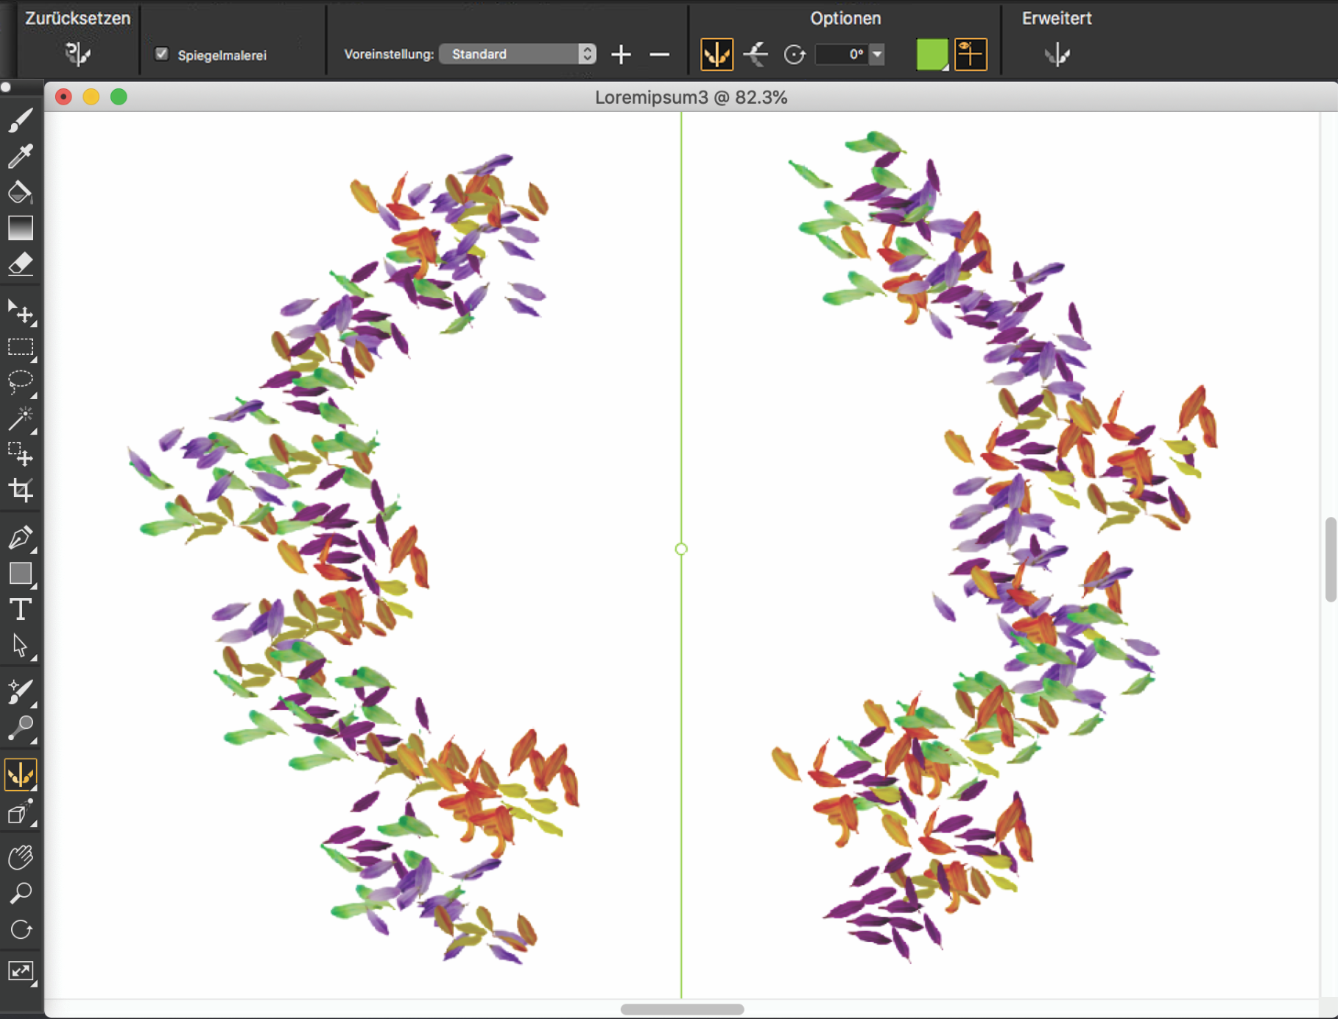
Task: Click the Zurücksetzen reset tool icon
Action: [x=77, y=54]
